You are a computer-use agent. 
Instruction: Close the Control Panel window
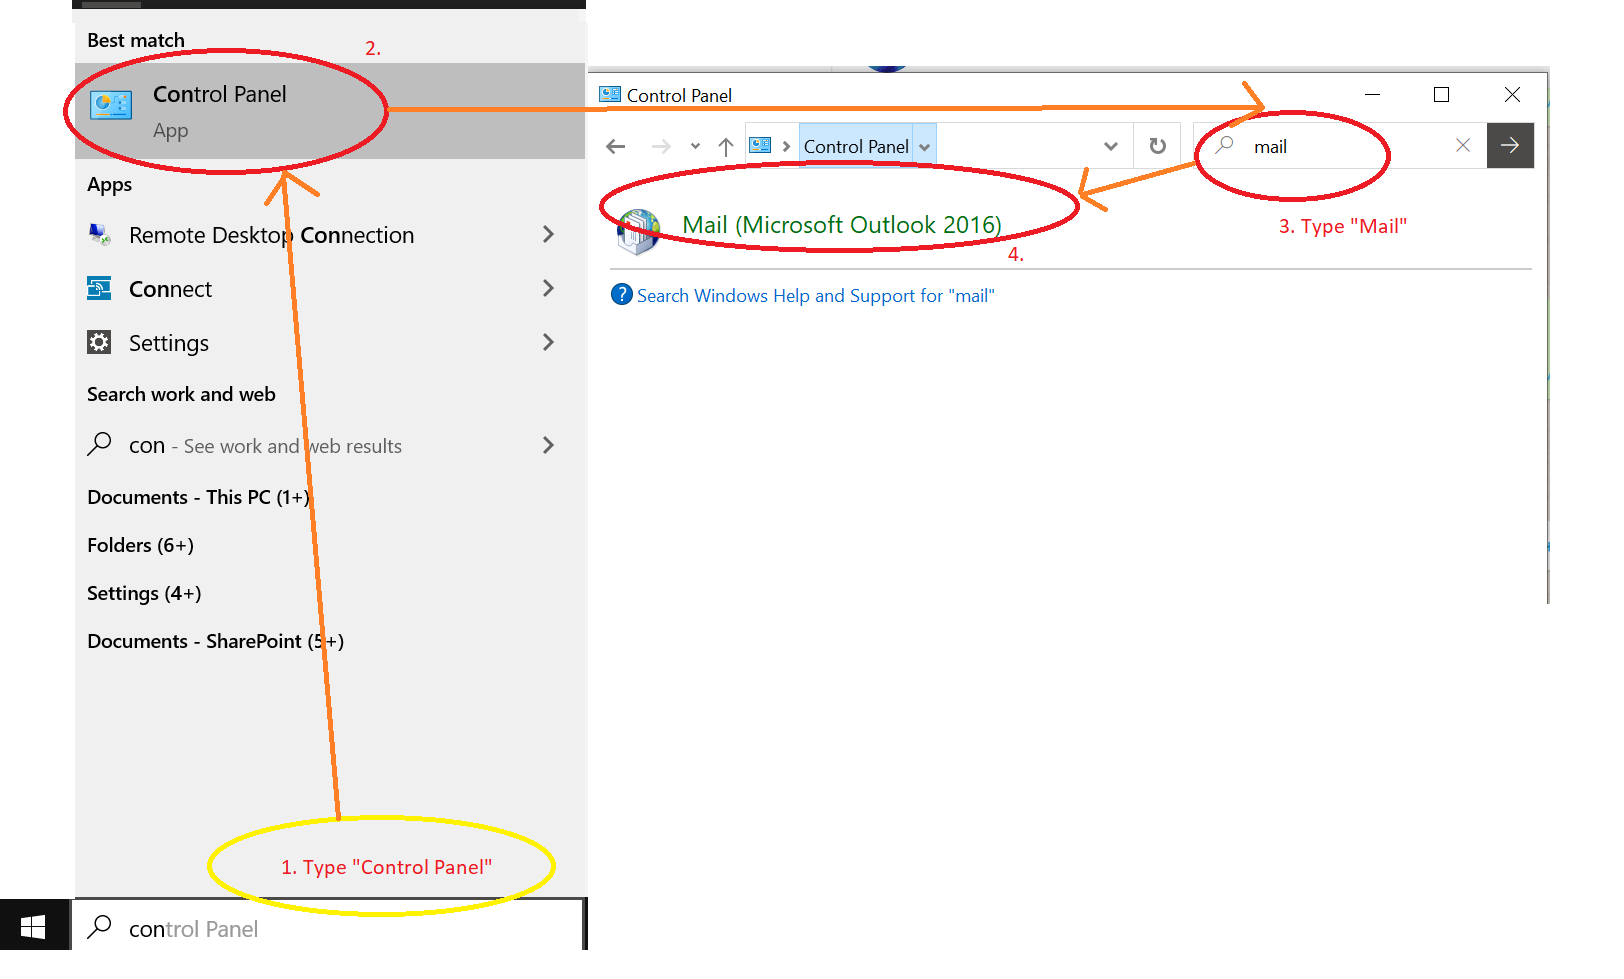[1512, 94]
